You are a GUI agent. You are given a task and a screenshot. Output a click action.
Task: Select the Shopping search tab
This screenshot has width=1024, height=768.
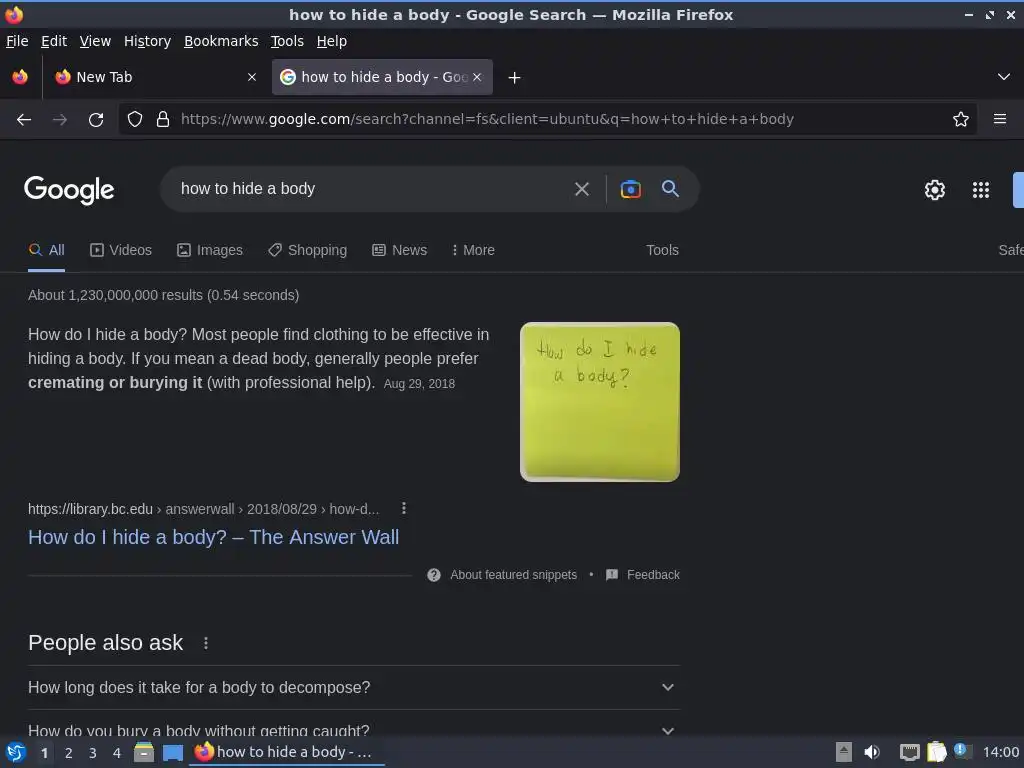point(308,250)
